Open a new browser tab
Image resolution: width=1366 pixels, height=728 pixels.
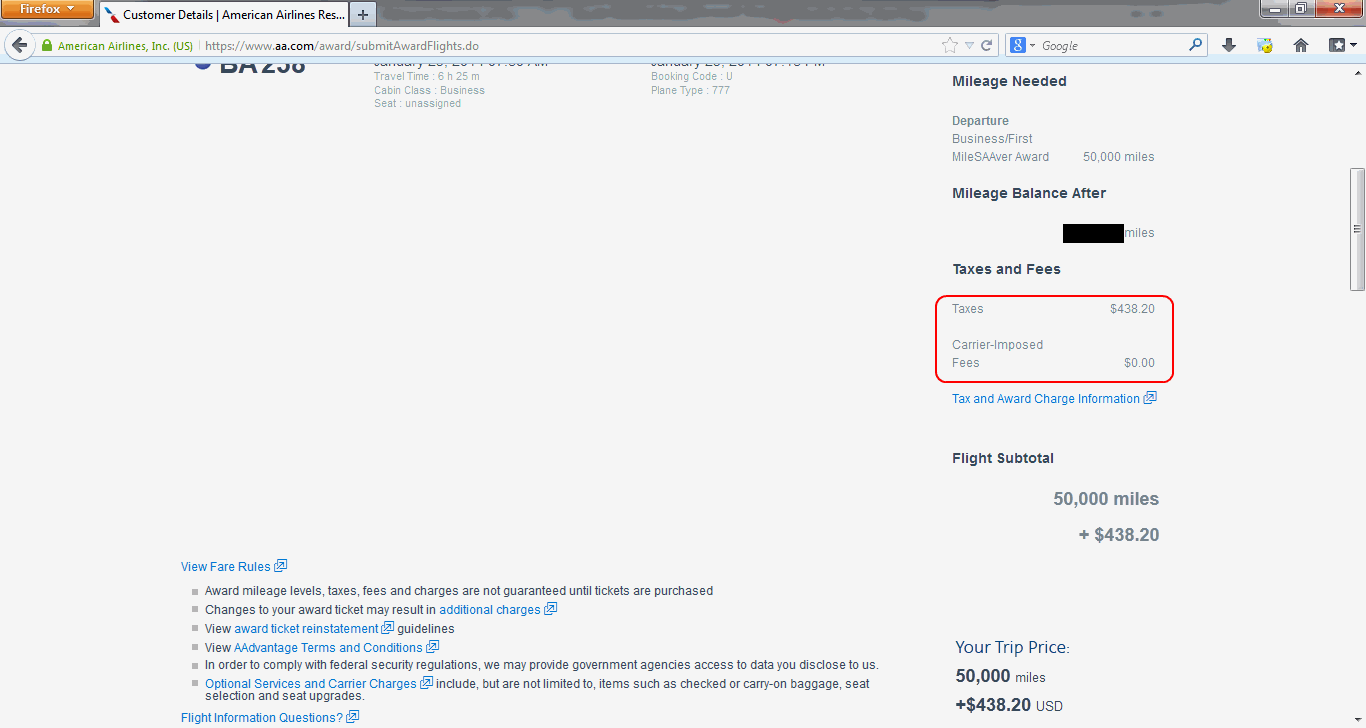363,15
